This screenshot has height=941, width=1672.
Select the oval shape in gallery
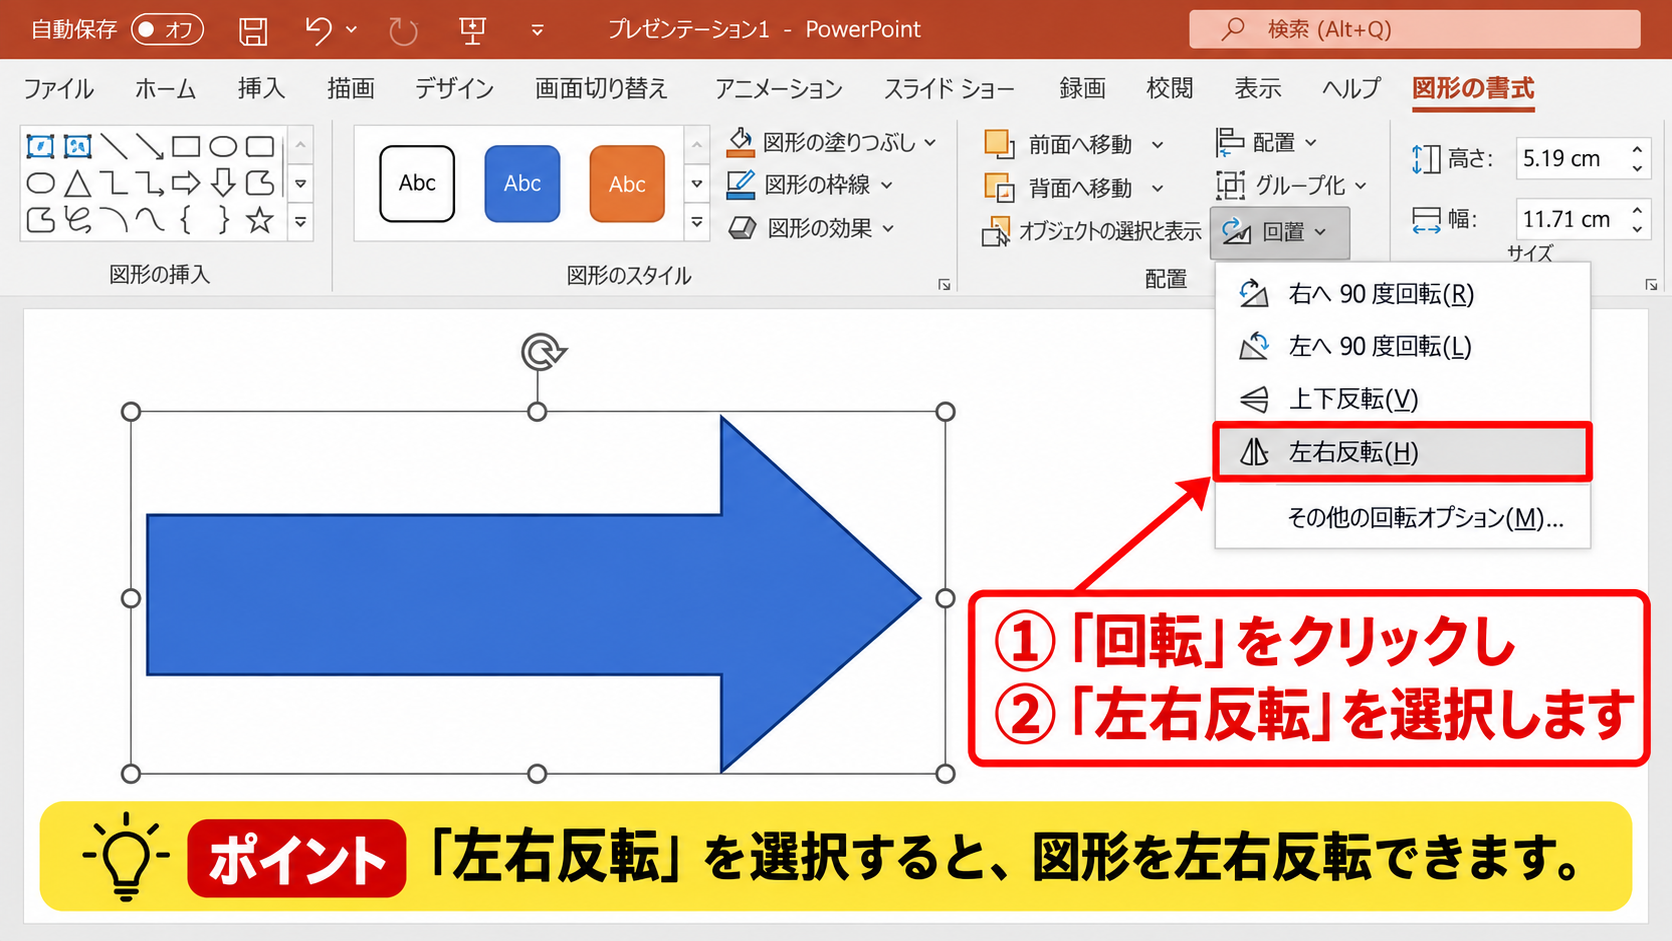coord(223,147)
